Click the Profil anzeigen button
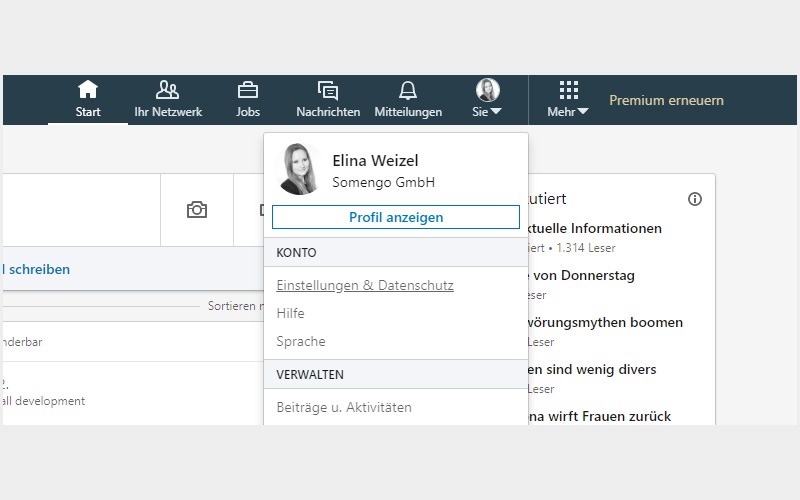The image size is (800, 500). (395, 217)
